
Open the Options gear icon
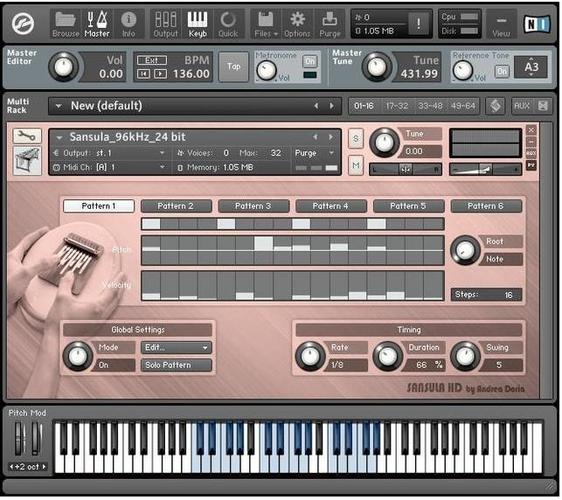pyautogui.click(x=297, y=24)
